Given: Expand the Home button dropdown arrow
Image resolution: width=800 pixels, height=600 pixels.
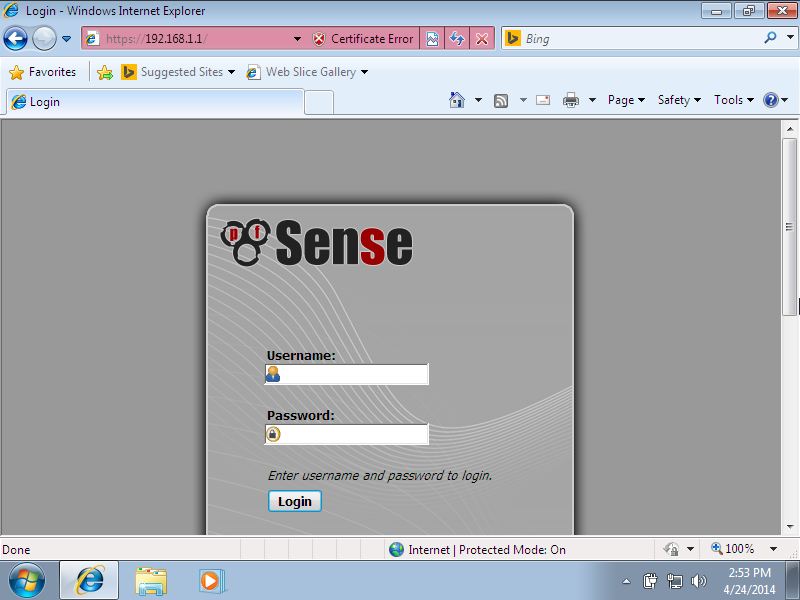Looking at the screenshot, I should 478,100.
